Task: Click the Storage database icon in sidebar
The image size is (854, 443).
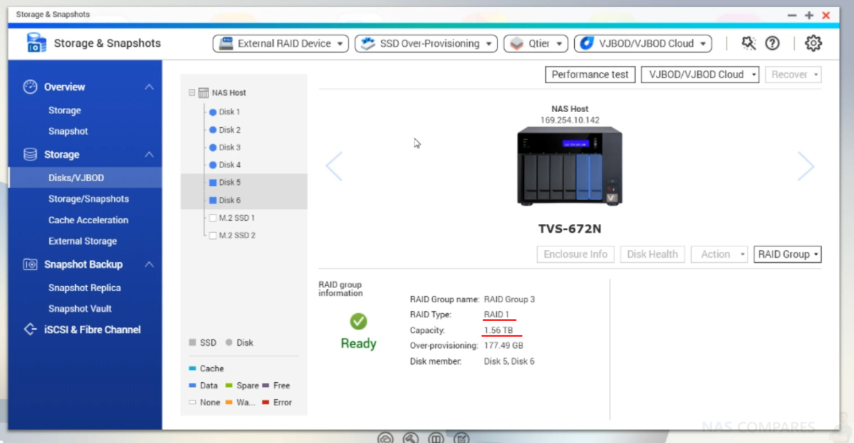Action: 30,155
